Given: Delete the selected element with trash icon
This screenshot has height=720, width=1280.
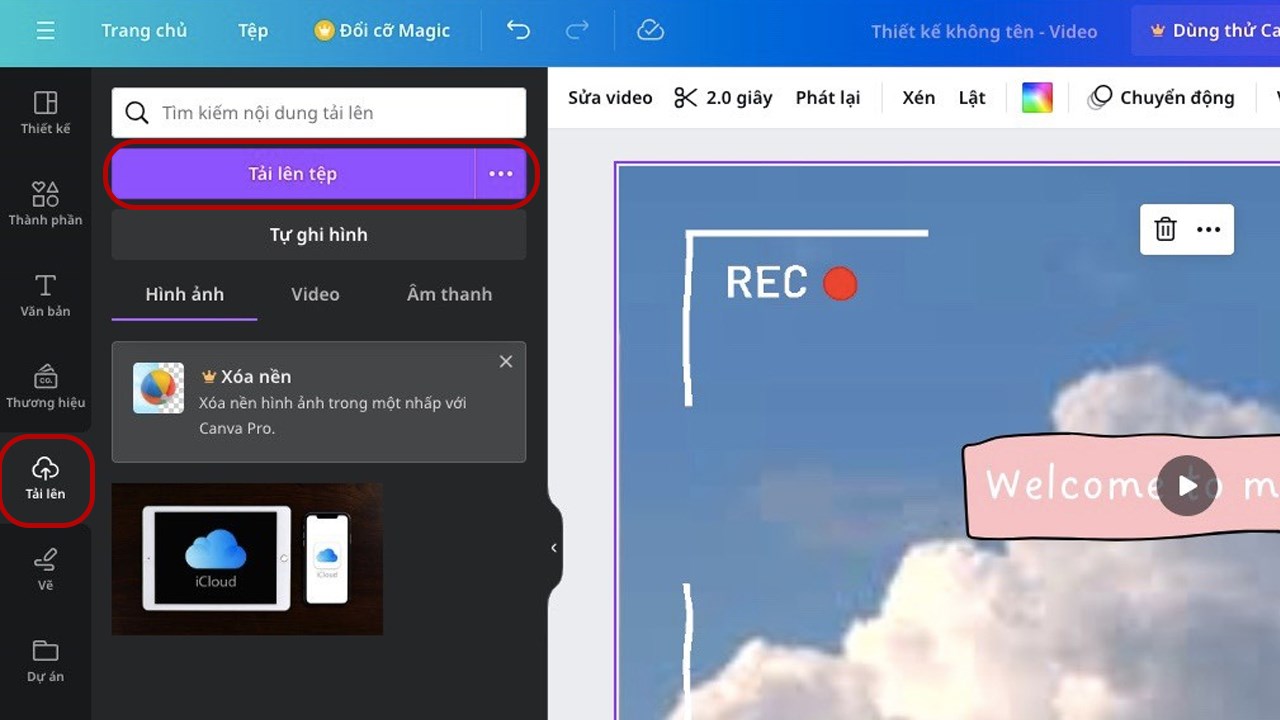Looking at the screenshot, I should tap(1165, 230).
